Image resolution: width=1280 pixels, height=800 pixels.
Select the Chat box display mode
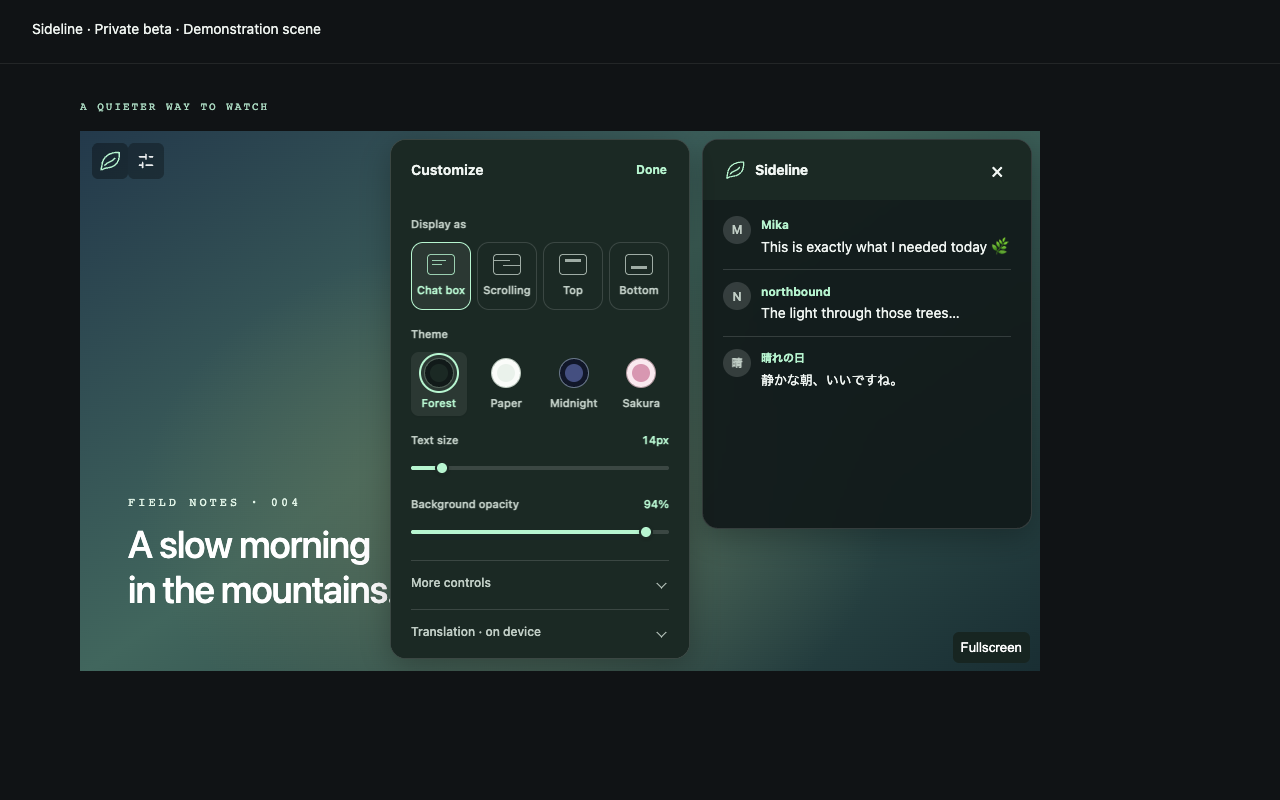click(x=441, y=276)
